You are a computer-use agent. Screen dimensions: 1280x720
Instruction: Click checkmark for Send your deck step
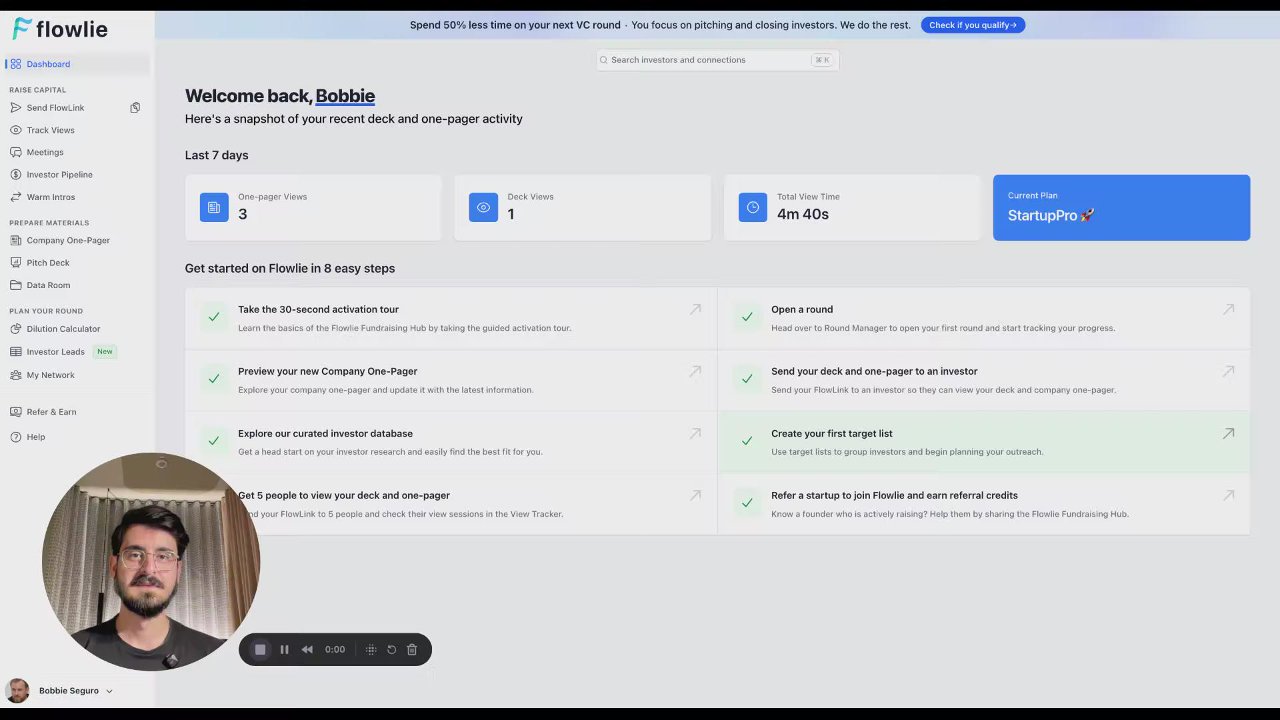pos(747,379)
